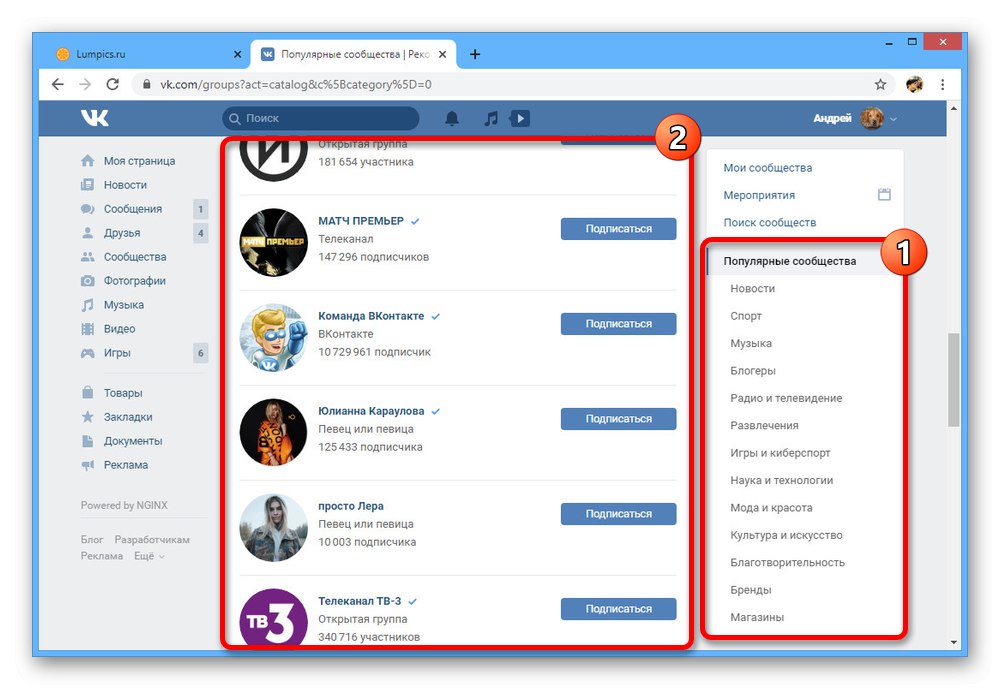Click the browser address bar URL
This screenshot has height=689, width=1000.
click(295, 84)
